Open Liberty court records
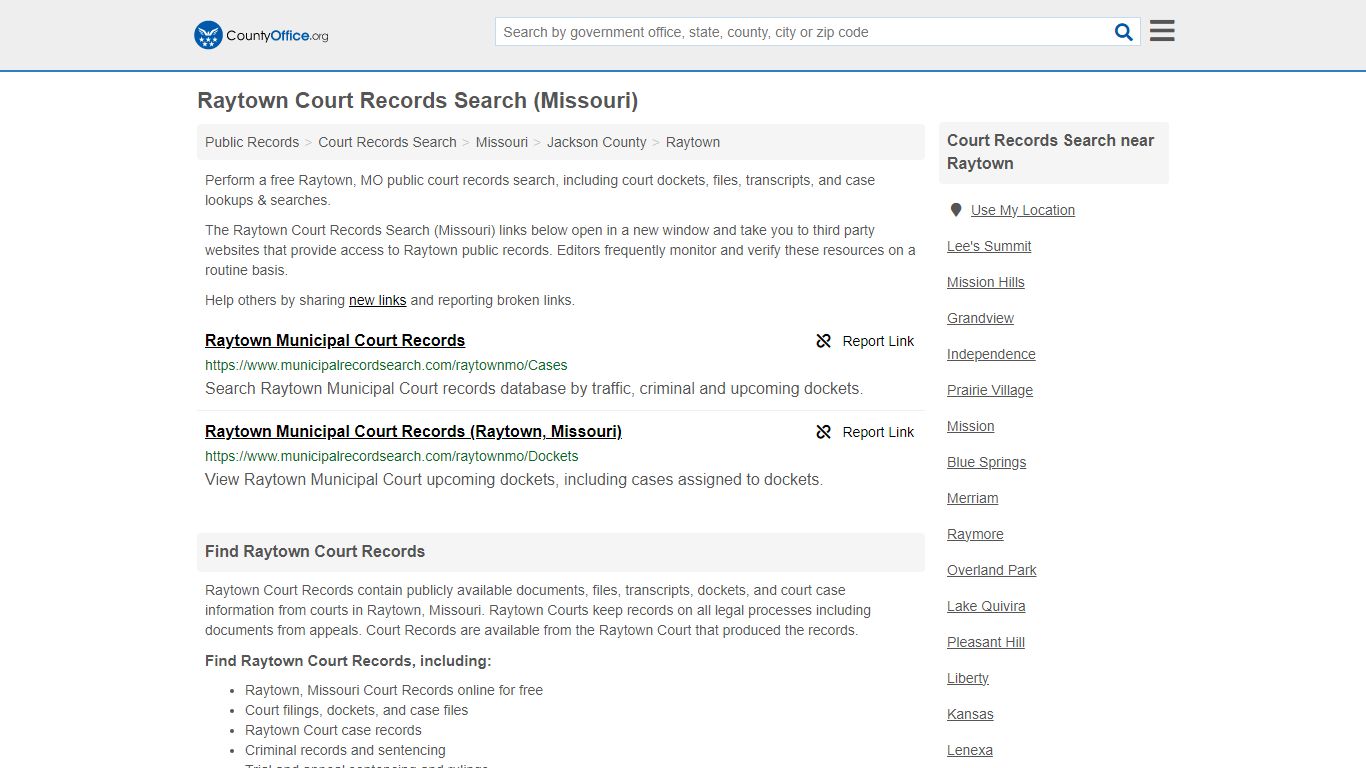 (968, 678)
